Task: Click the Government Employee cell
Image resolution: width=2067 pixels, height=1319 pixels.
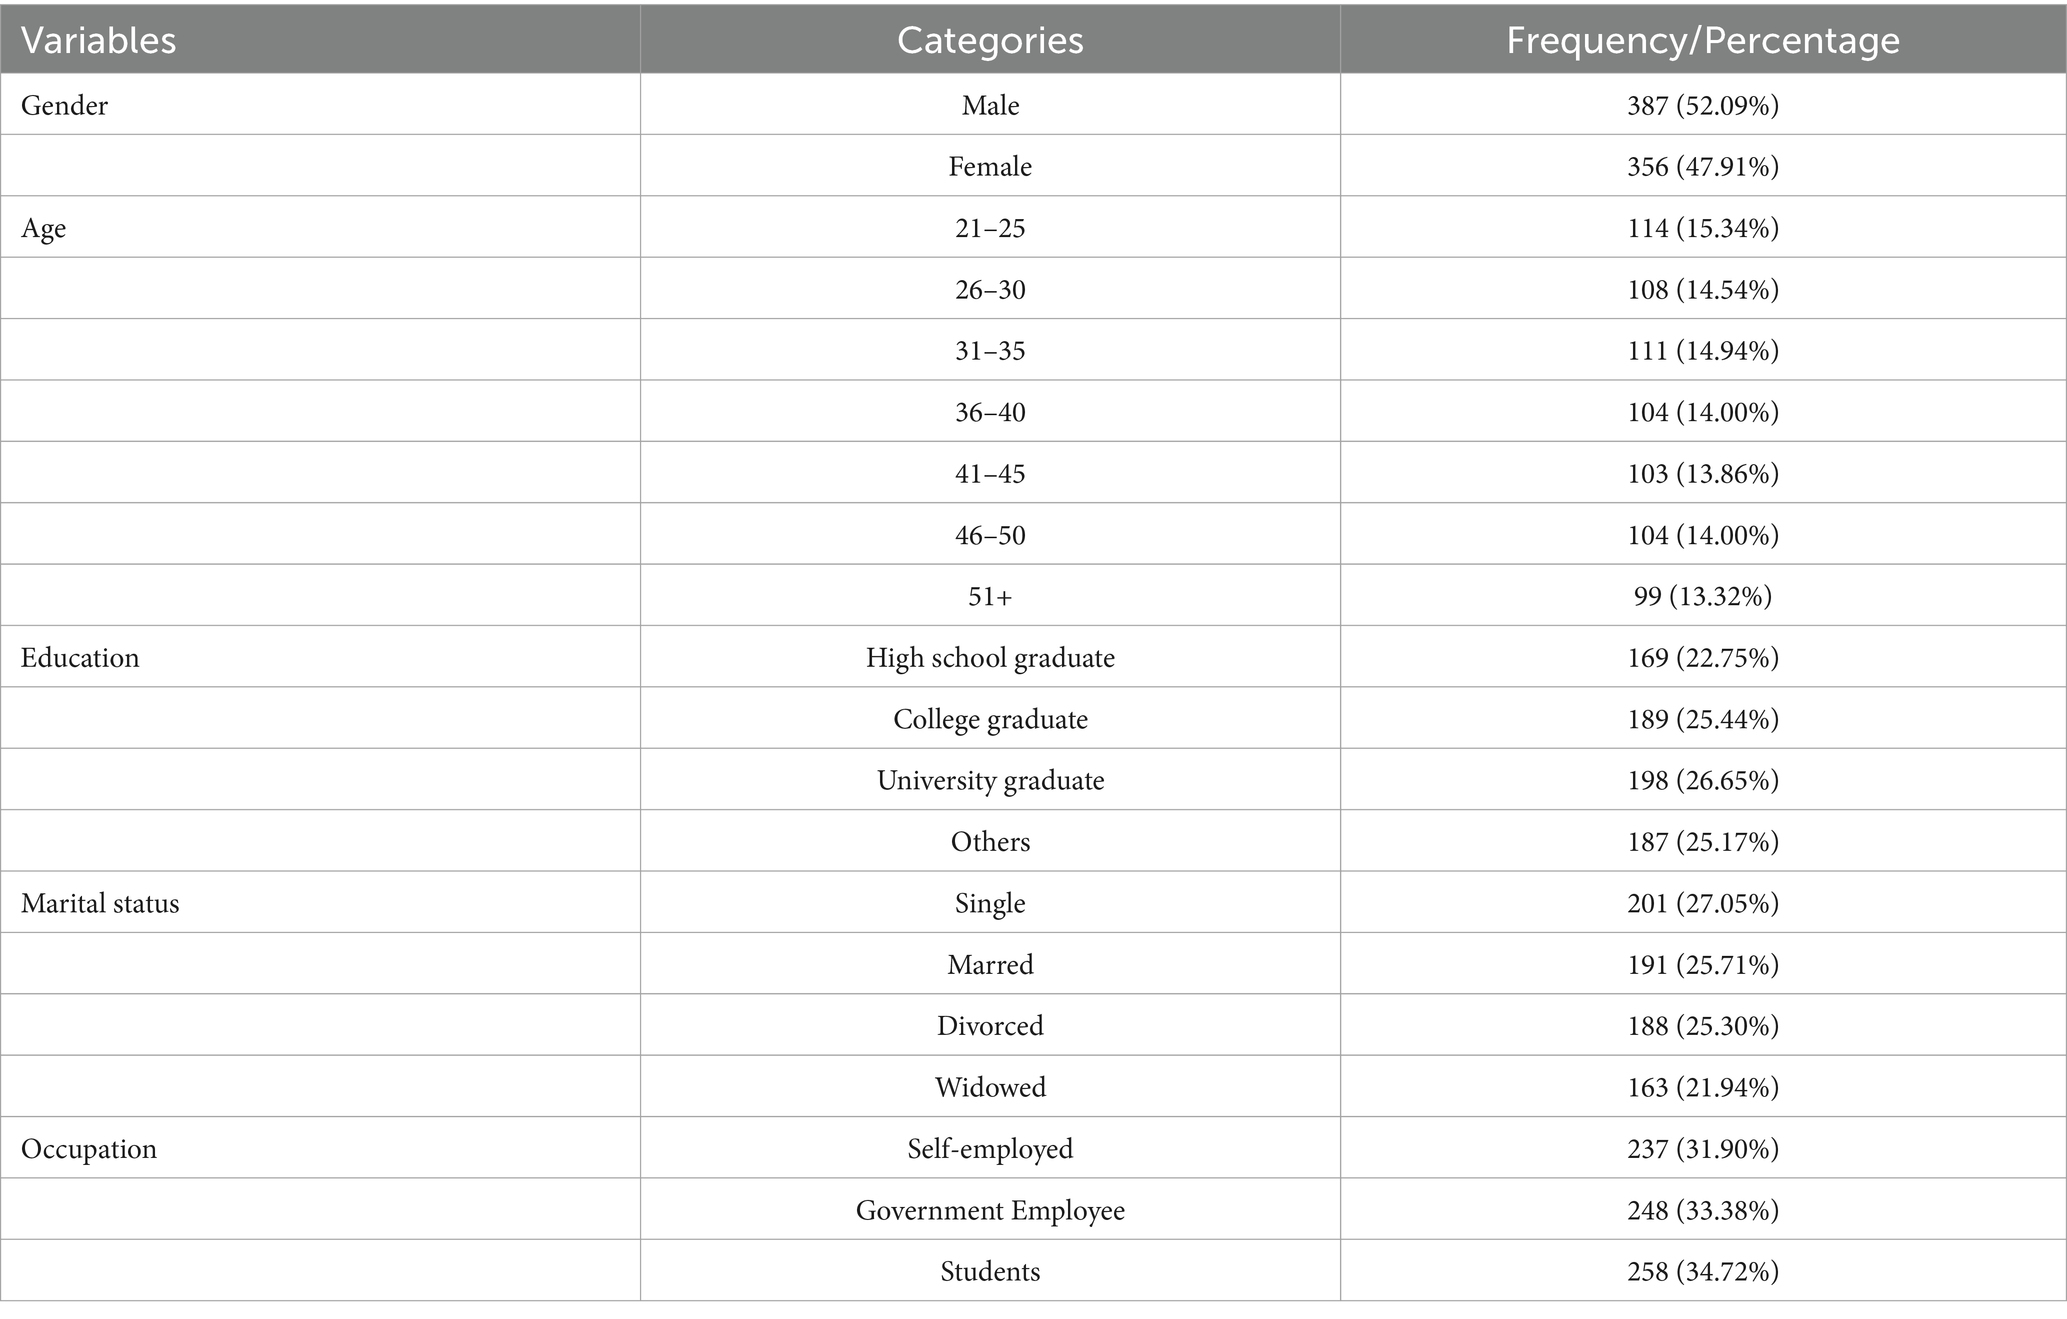Action: coord(990,1211)
